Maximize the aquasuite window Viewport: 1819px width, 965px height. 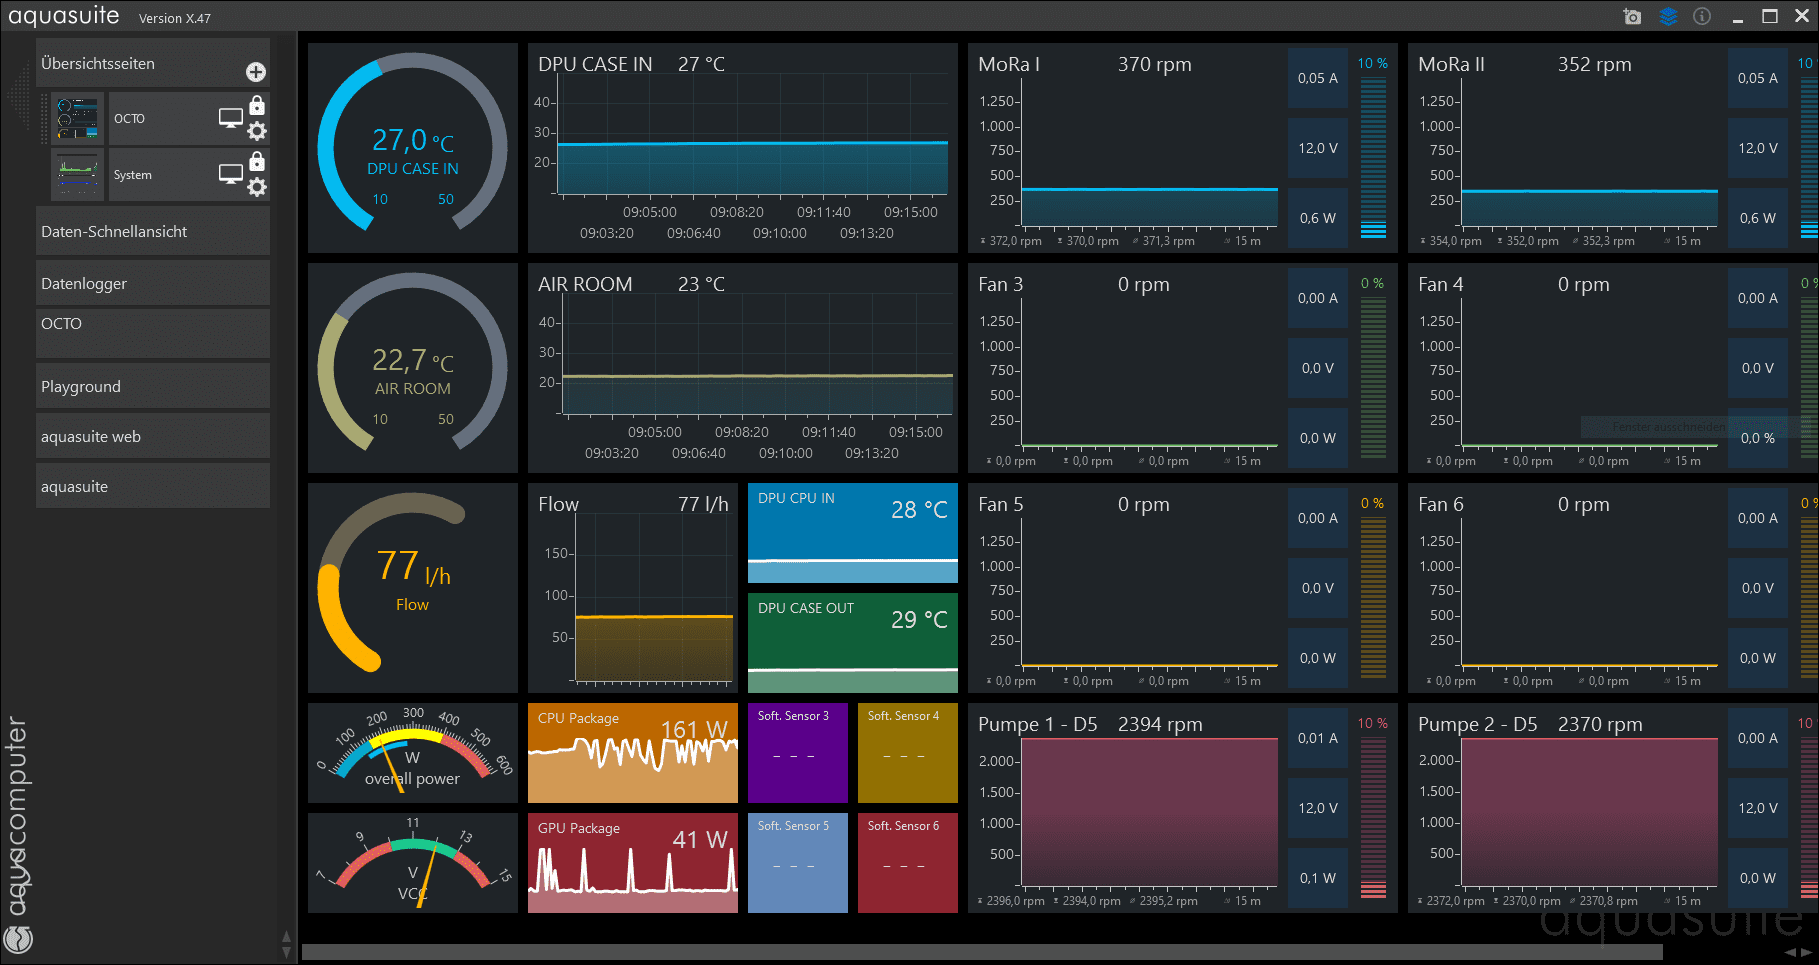click(x=1770, y=17)
